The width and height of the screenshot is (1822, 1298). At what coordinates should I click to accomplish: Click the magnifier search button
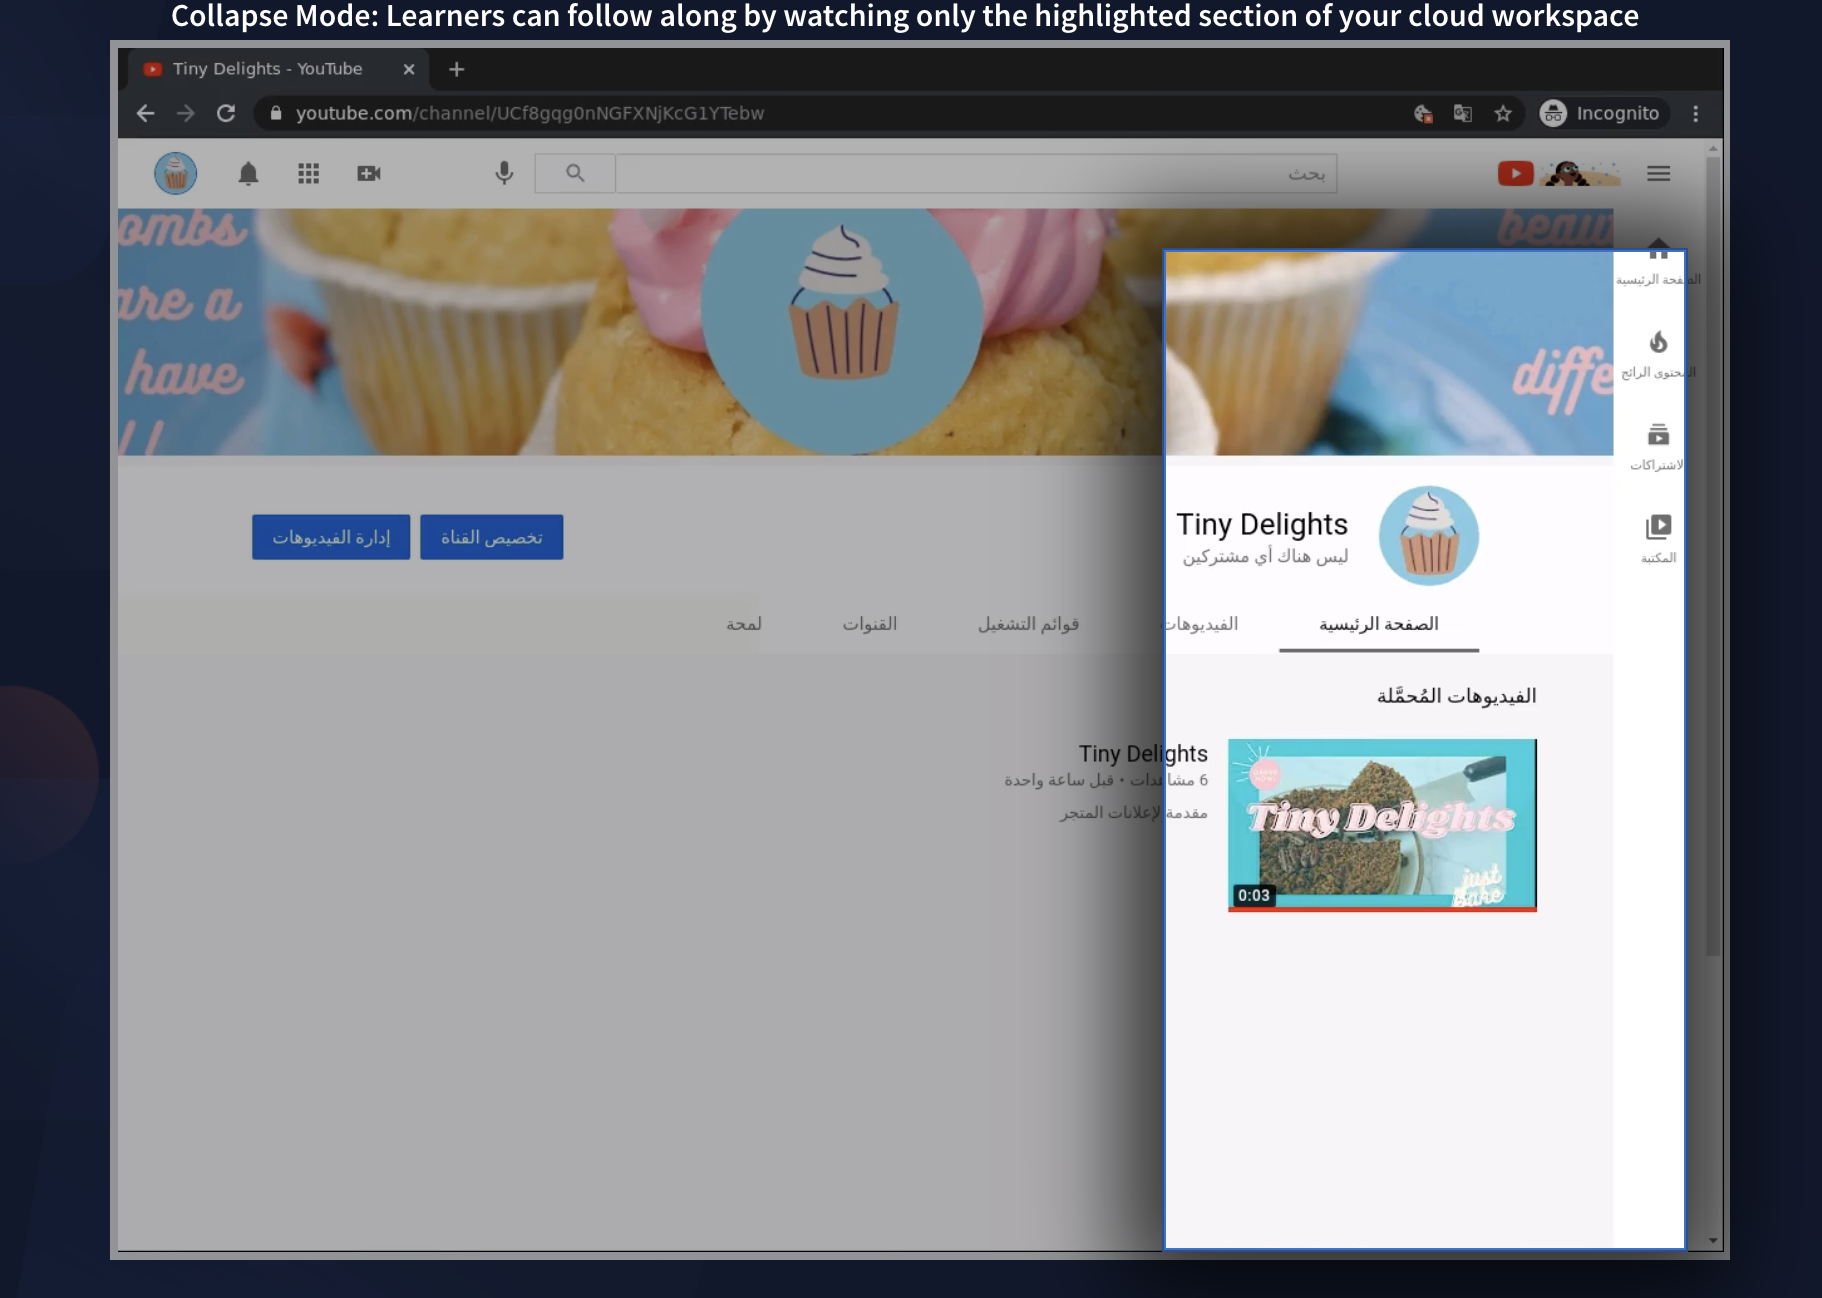575,174
